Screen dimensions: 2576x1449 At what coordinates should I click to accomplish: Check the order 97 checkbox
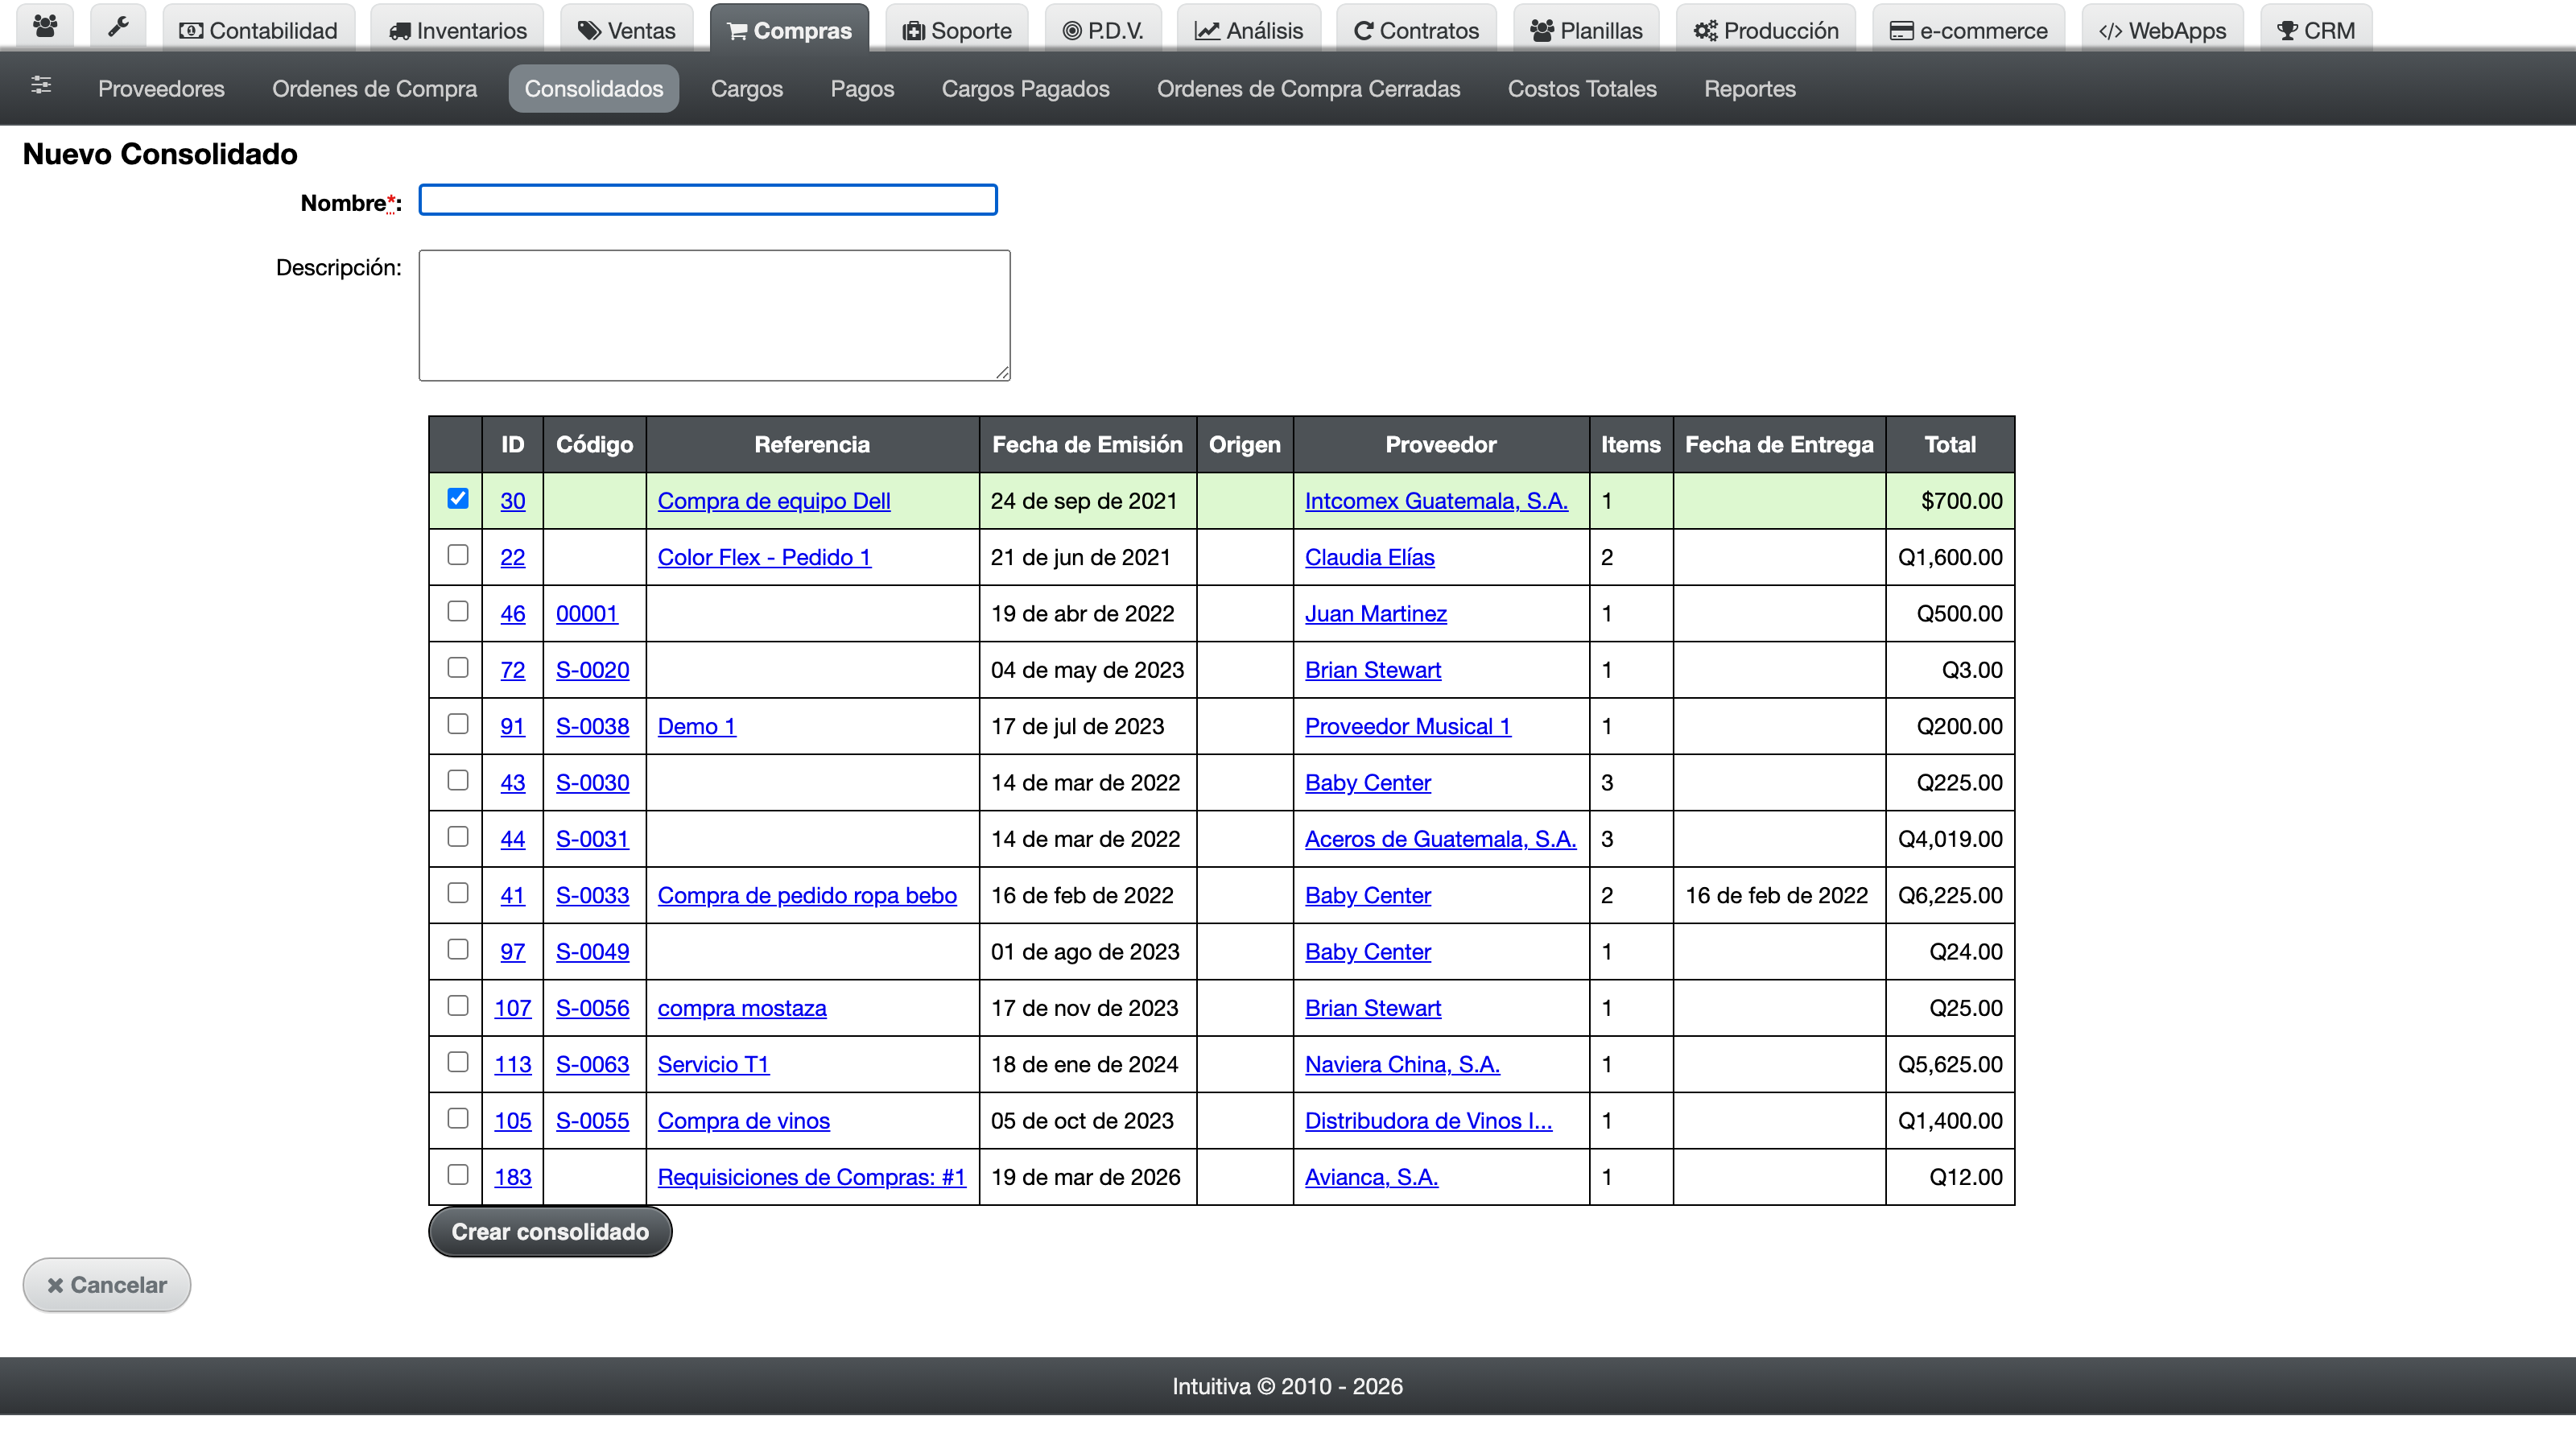coord(457,949)
